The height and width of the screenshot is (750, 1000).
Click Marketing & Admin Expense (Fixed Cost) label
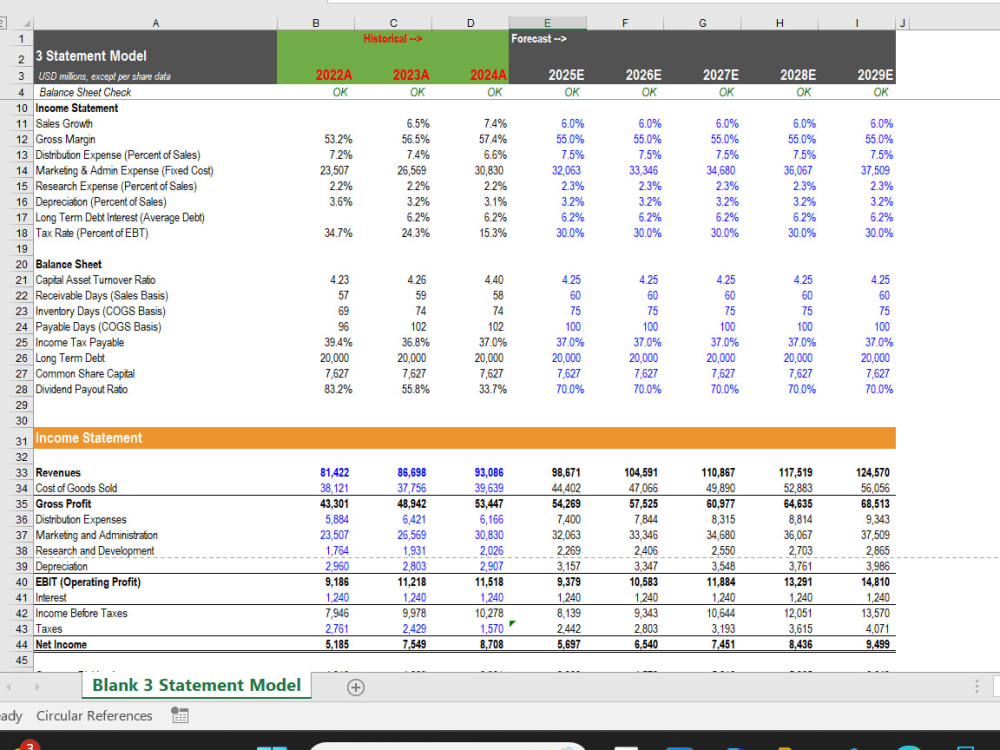tap(124, 170)
